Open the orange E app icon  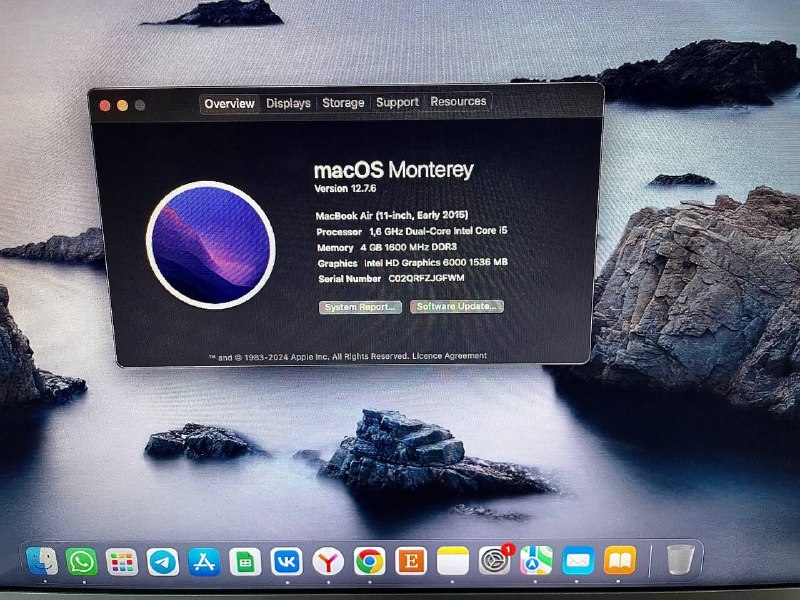(x=410, y=562)
